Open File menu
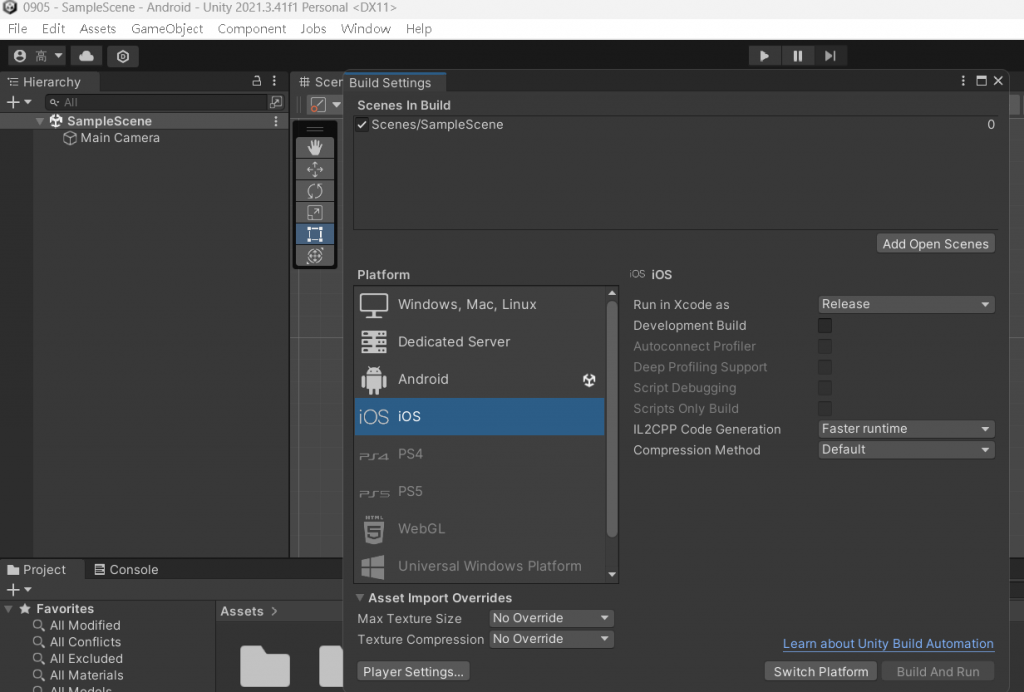This screenshot has width=1024, height=692. click(x=18, y=29)
